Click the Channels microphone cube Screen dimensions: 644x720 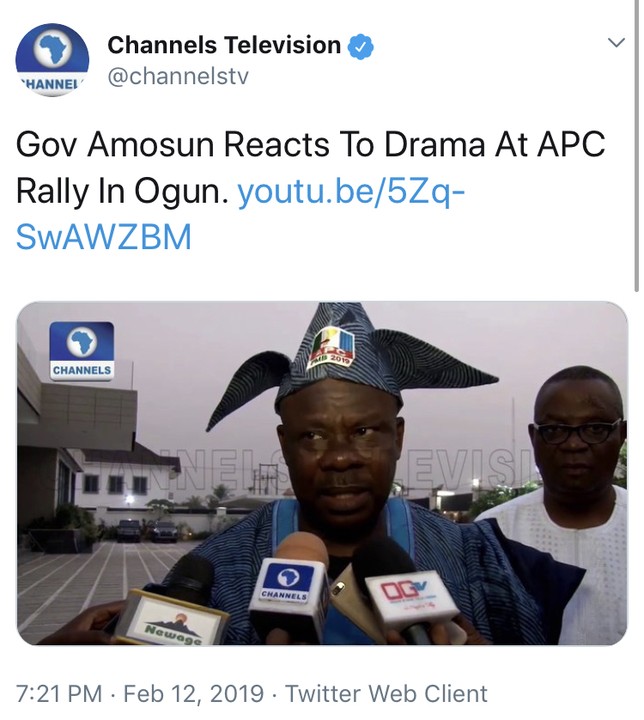coord(288,591)
